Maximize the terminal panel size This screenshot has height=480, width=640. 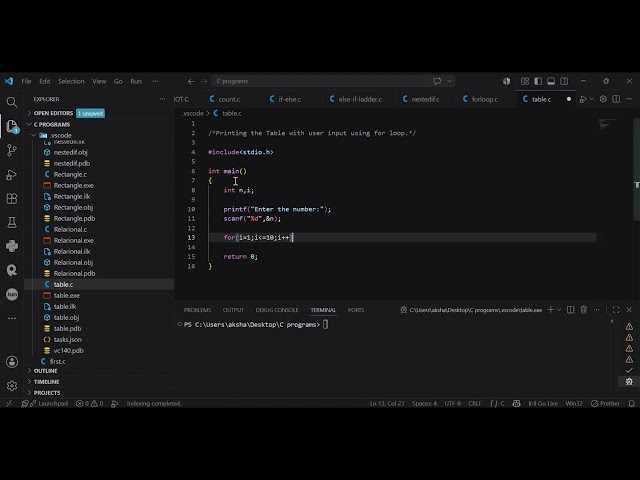coord(616,310)
